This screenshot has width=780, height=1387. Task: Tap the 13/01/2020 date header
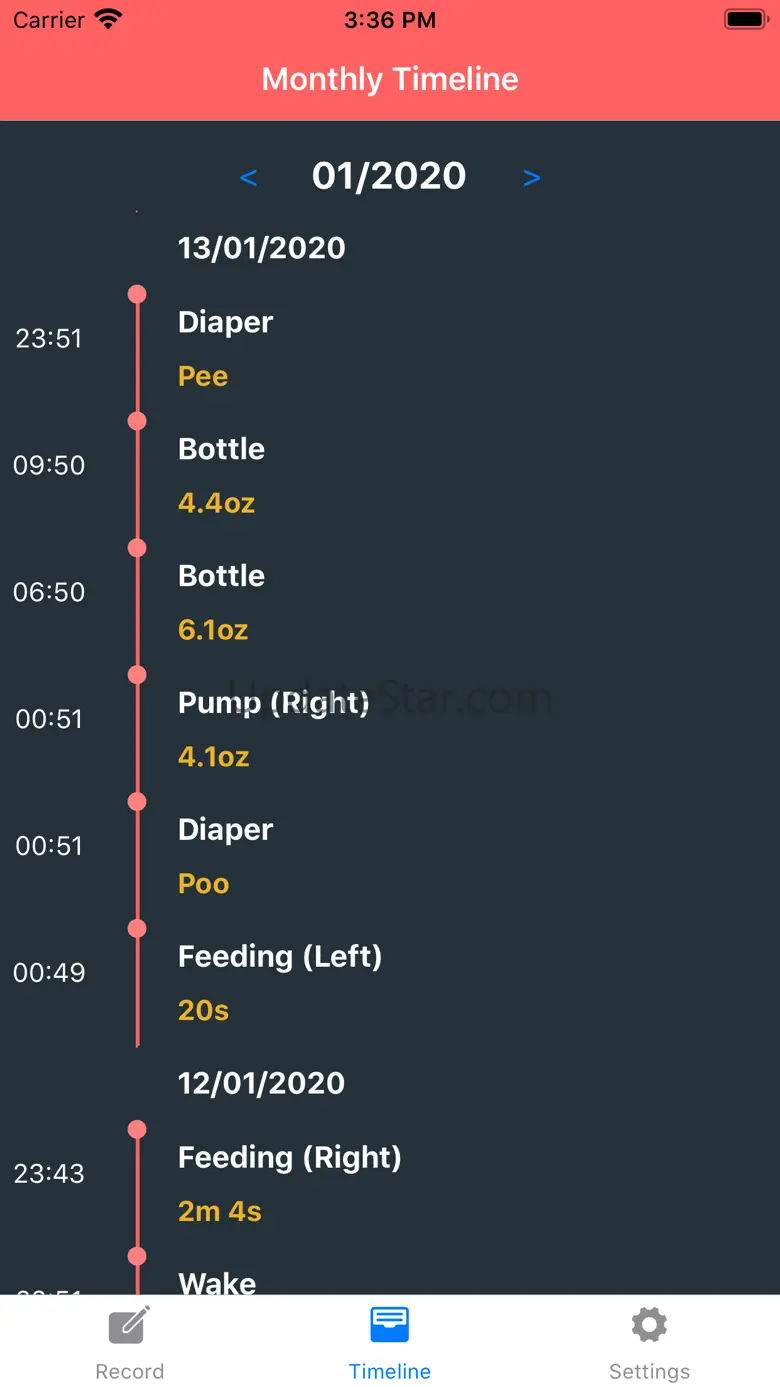click(x=262, y=248)
